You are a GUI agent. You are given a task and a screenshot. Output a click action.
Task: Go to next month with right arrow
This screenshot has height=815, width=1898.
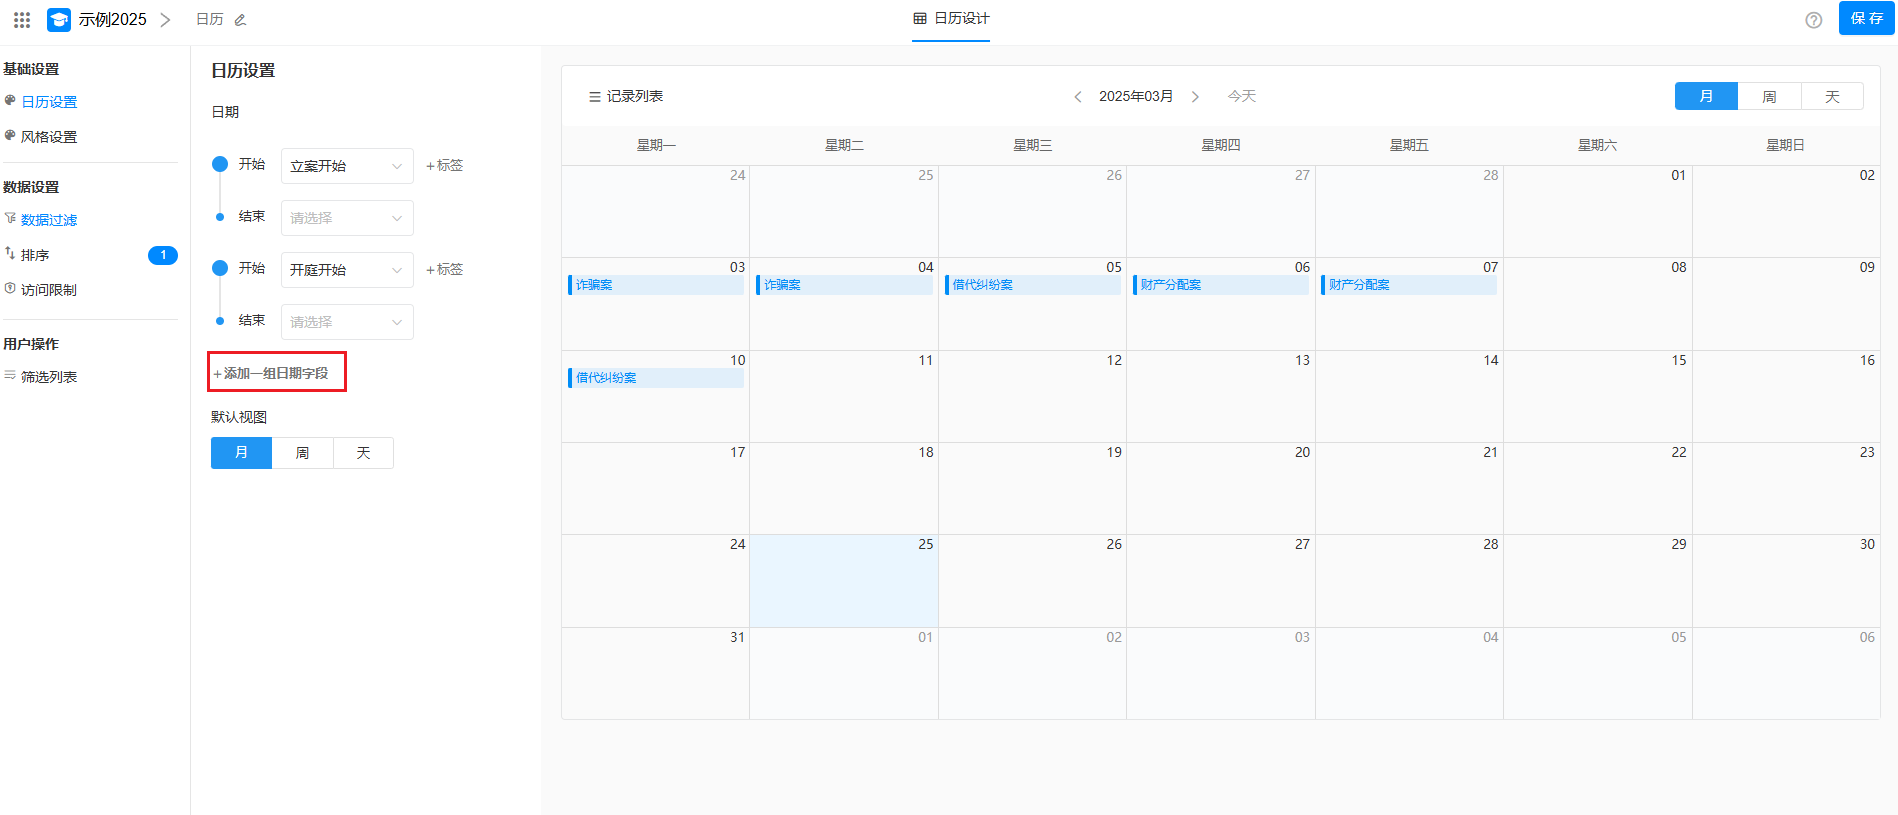(1195, 97)
